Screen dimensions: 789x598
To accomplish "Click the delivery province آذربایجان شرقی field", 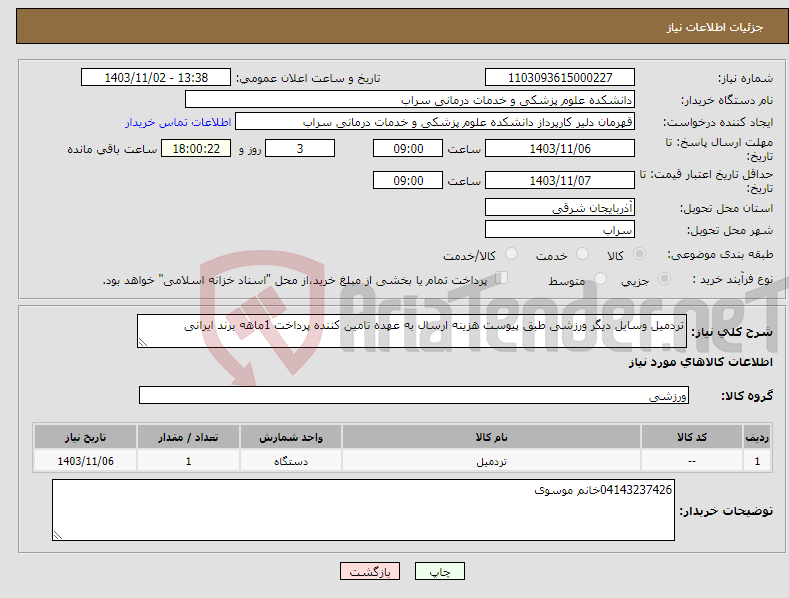I will [x=560, y=207].
